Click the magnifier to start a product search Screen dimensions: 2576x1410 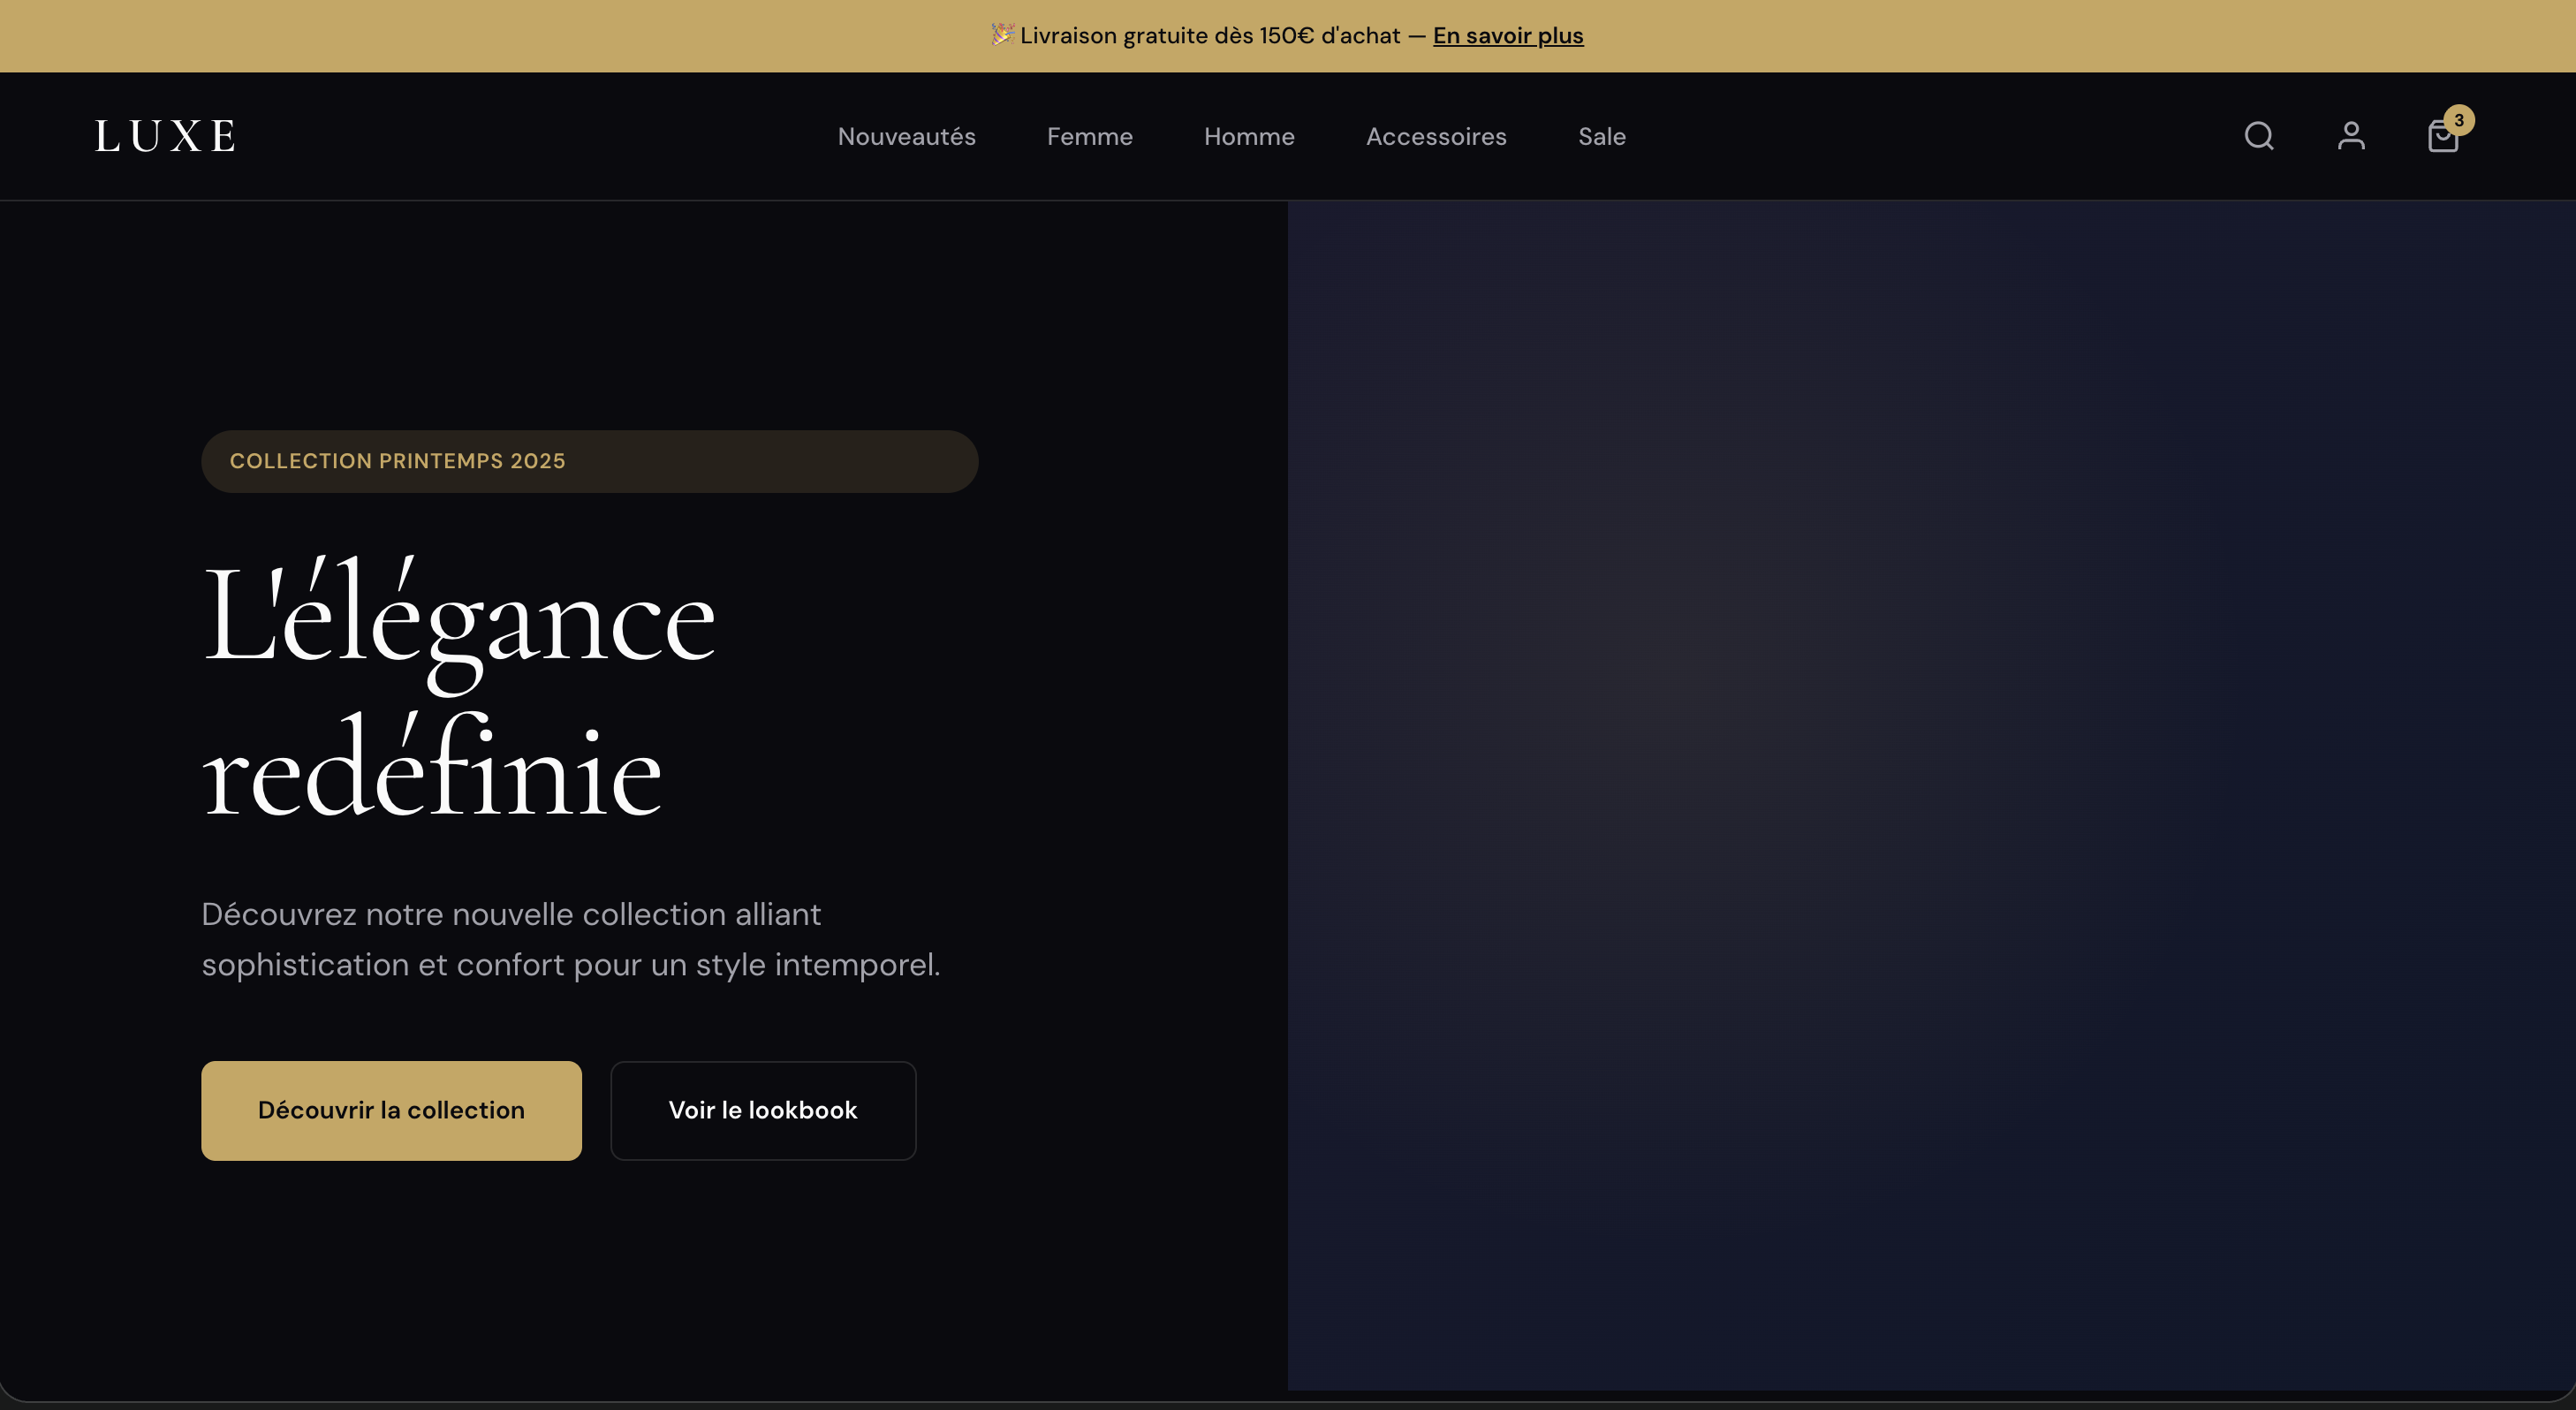click(x=2257, y=136)
